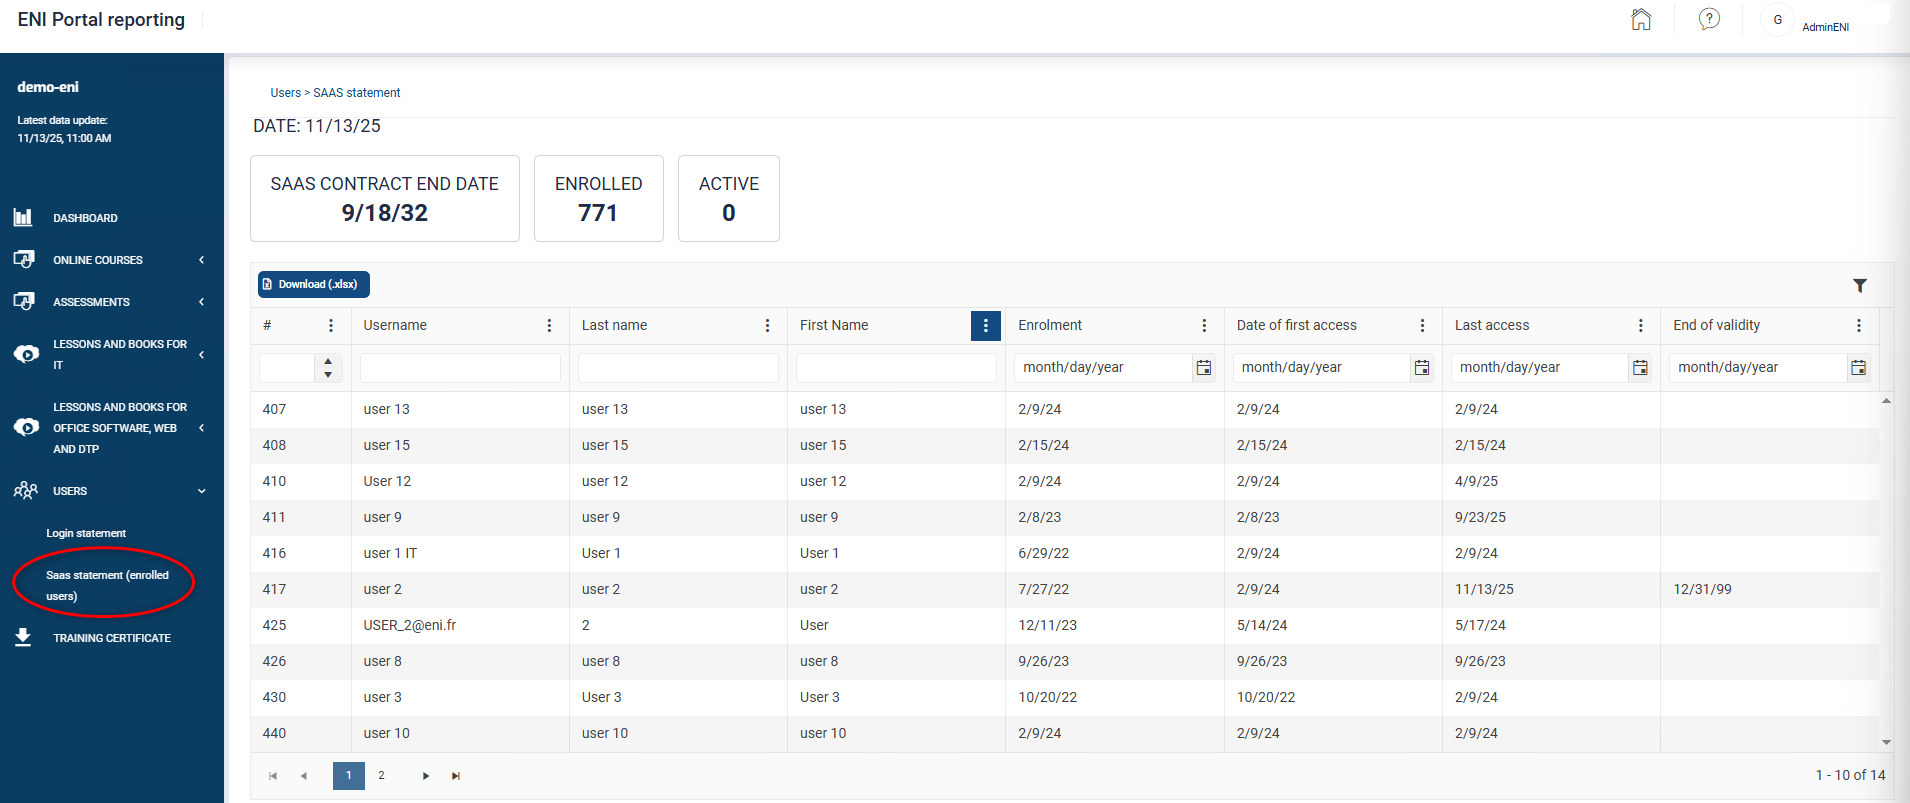Screen dimensions: 1910x803
Task: Open the Last name column menu dots
Action: 767,325
